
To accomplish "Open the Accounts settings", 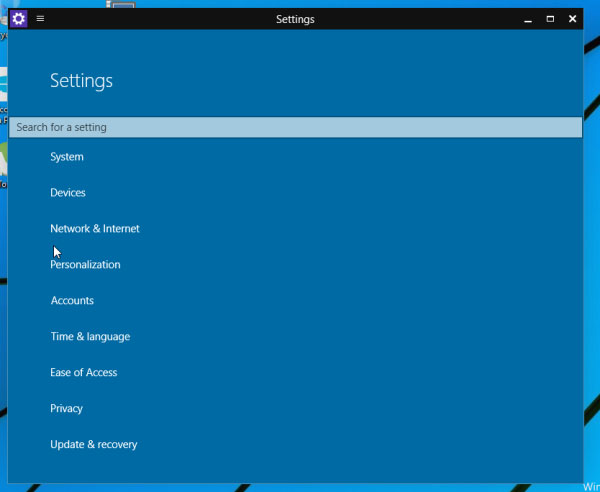I will 72,301.
